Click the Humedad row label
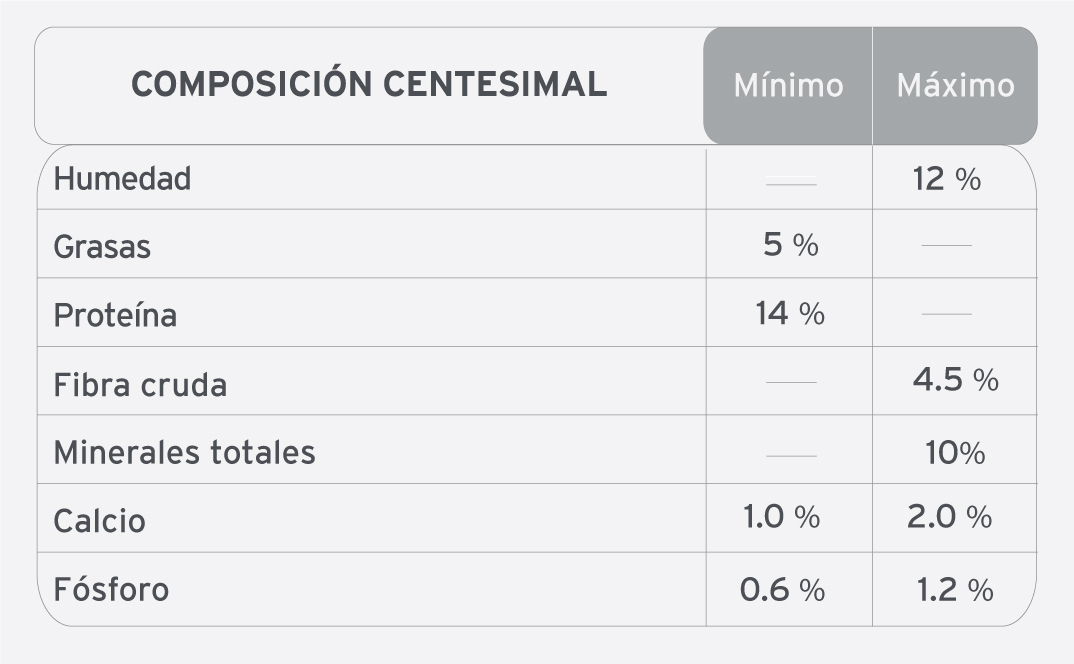 (122, 179)
